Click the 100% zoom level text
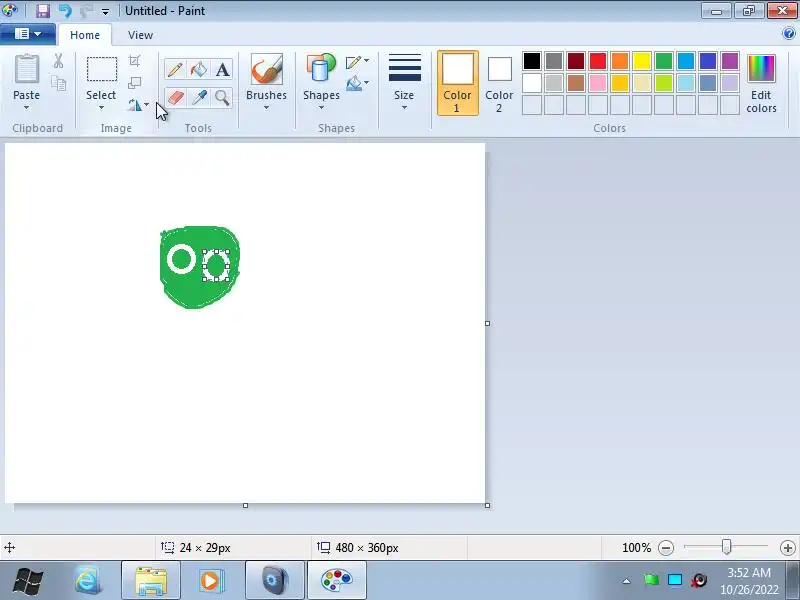This screenshot has width=800, height=600. 637,548
